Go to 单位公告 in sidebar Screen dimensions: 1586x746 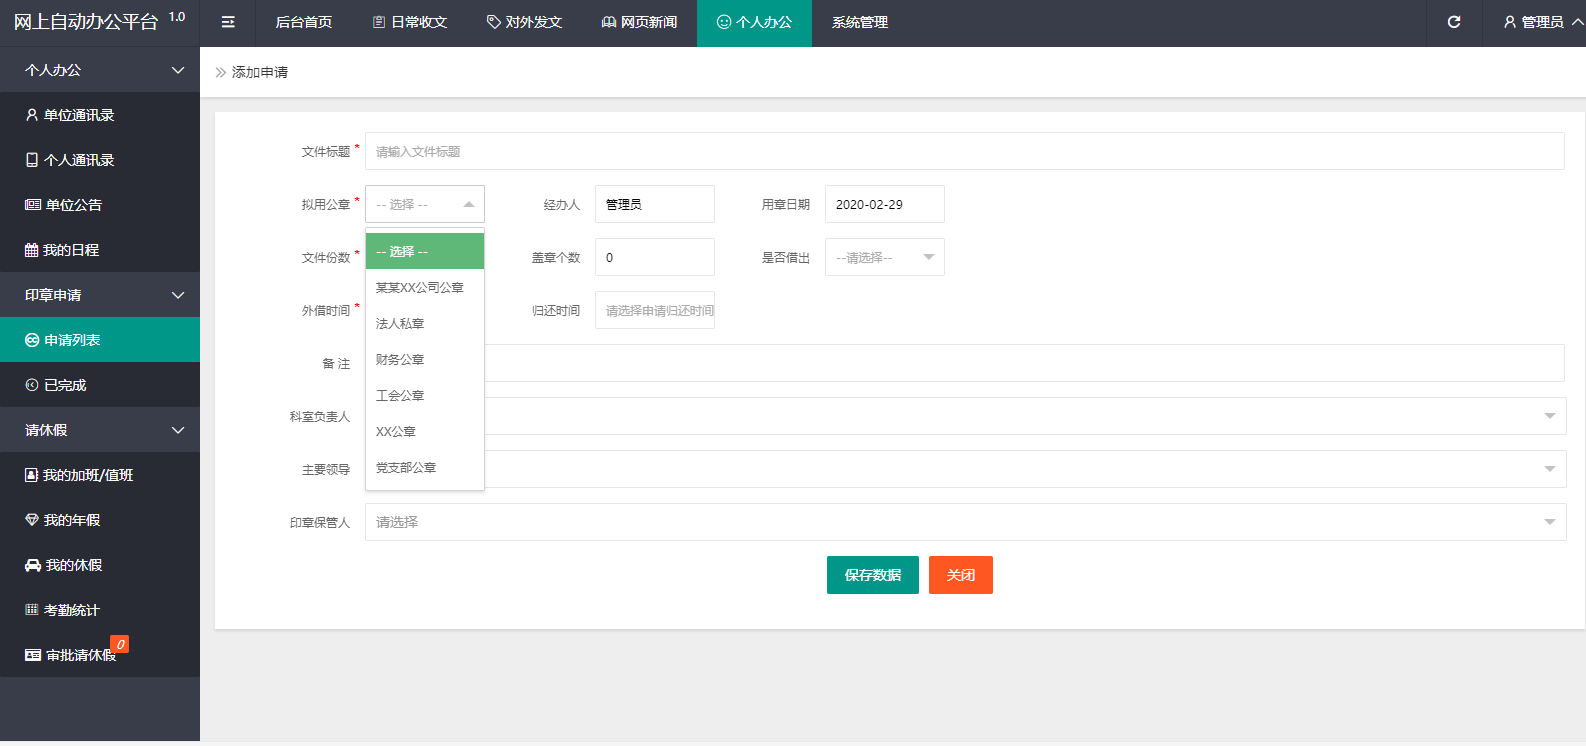73,205
